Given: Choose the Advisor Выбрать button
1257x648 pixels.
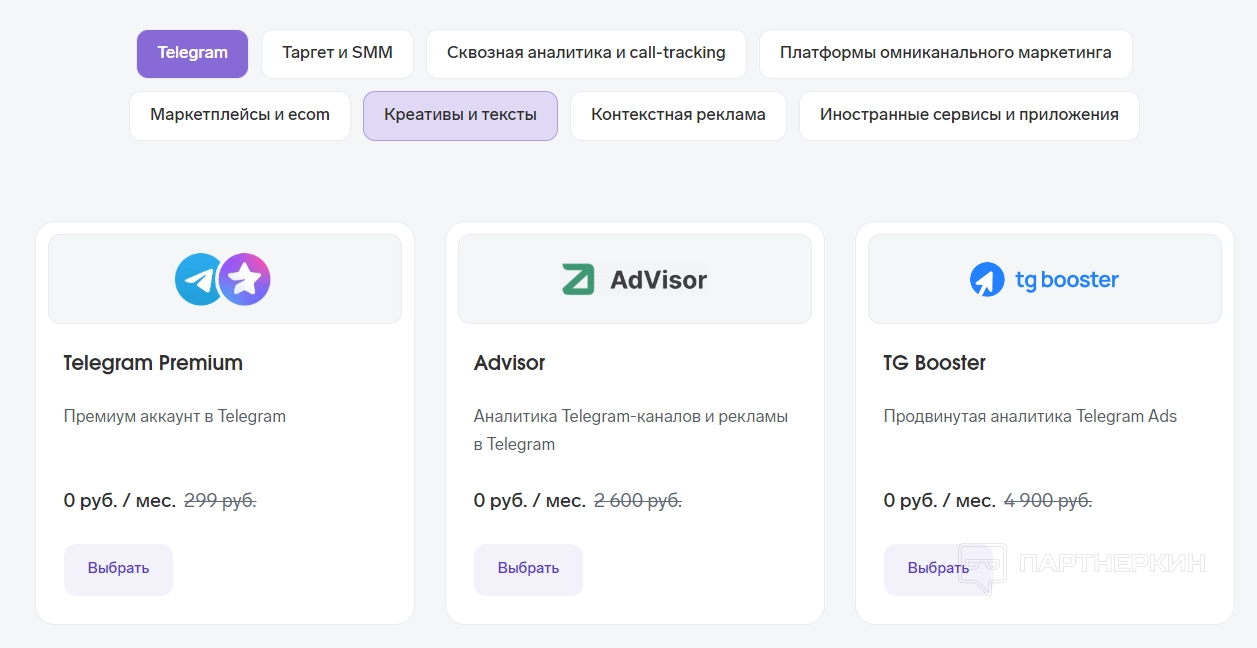Looking at the screenshot, I should point(528,569).
